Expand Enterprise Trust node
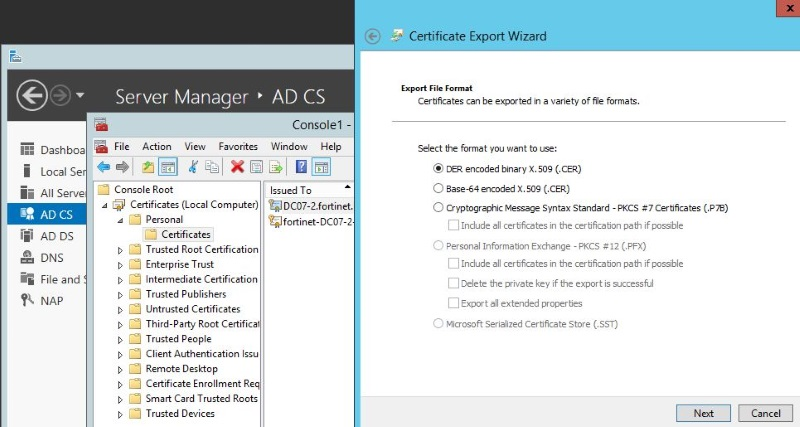Viewport: 800px width, 427px height. (120, 265)
